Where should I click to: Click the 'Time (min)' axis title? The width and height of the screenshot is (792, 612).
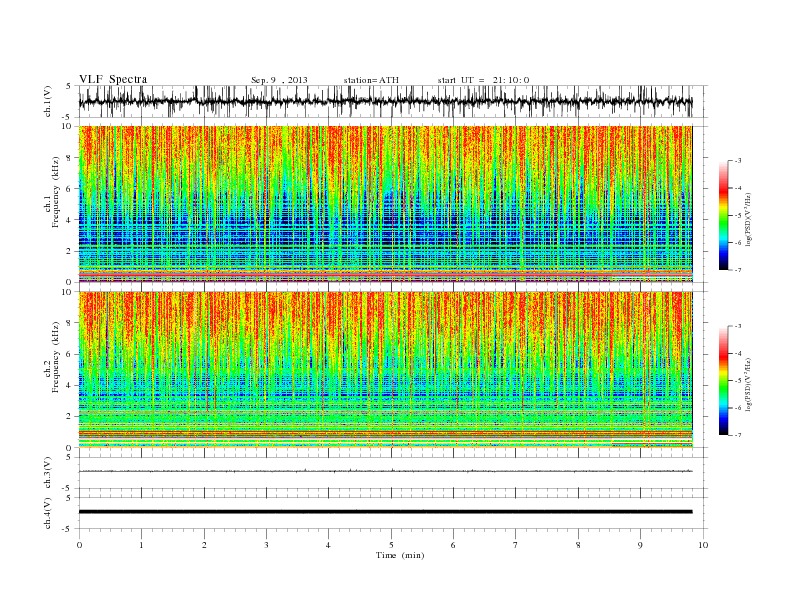point(400,555)
